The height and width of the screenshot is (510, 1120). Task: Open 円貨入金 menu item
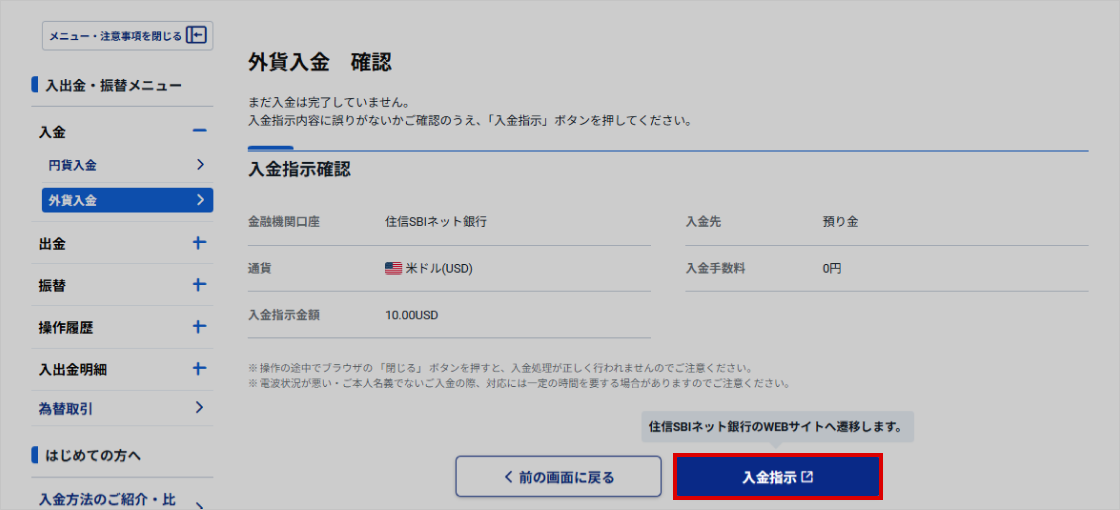pyautogui.click(x=73, y=165)
